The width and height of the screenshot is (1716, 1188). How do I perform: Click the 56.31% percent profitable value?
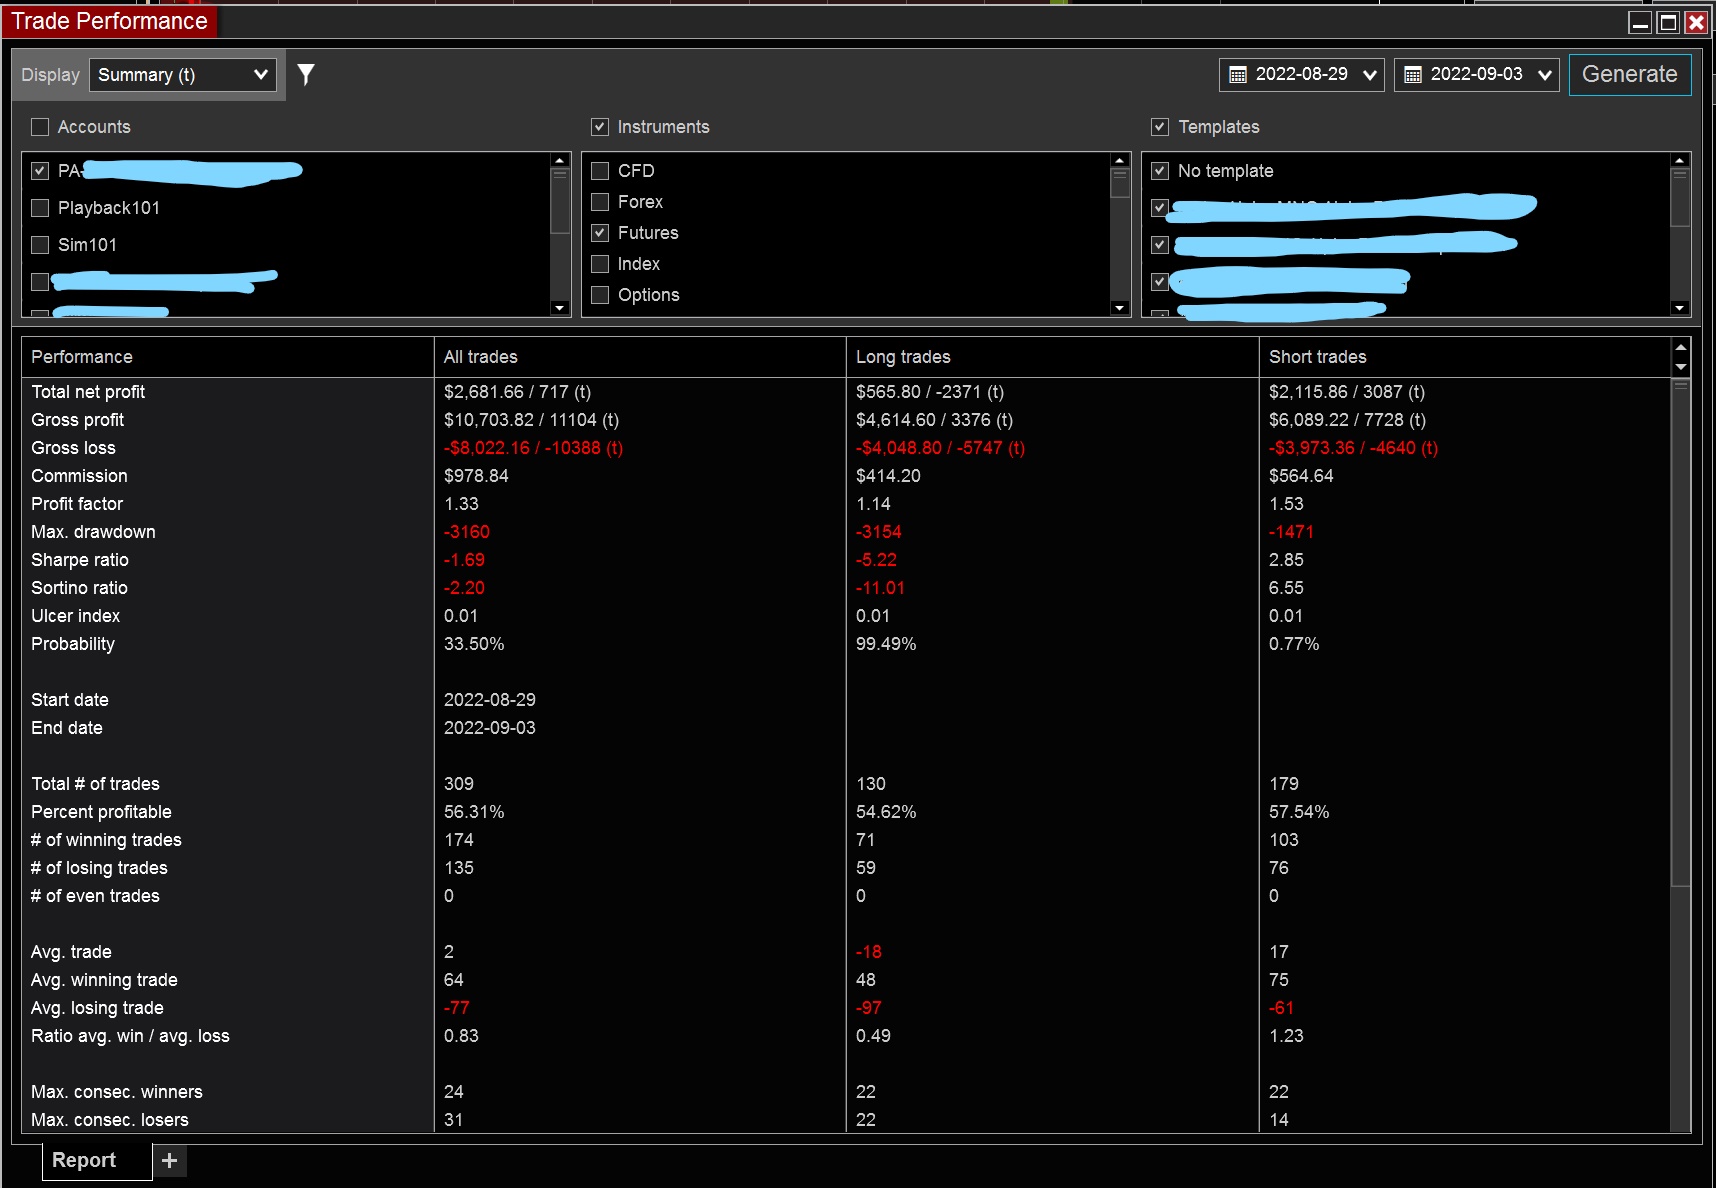(x=474, y=812)
